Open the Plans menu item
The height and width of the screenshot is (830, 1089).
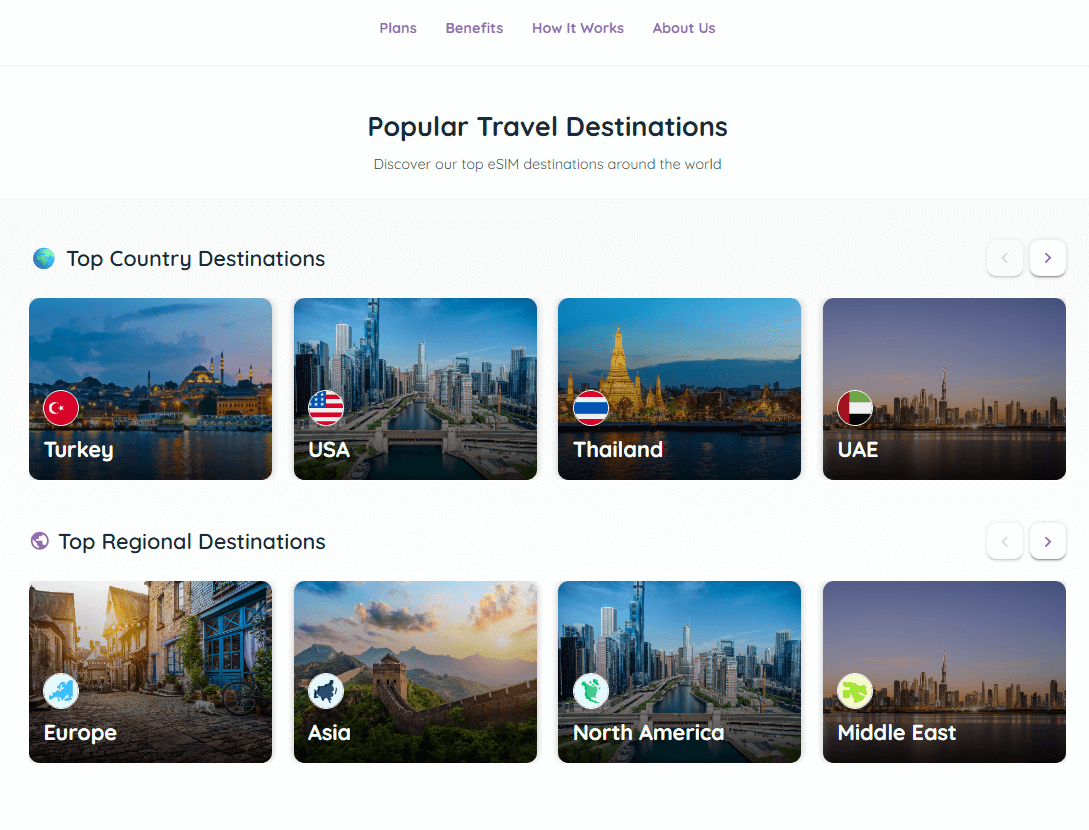pos(398,28)
